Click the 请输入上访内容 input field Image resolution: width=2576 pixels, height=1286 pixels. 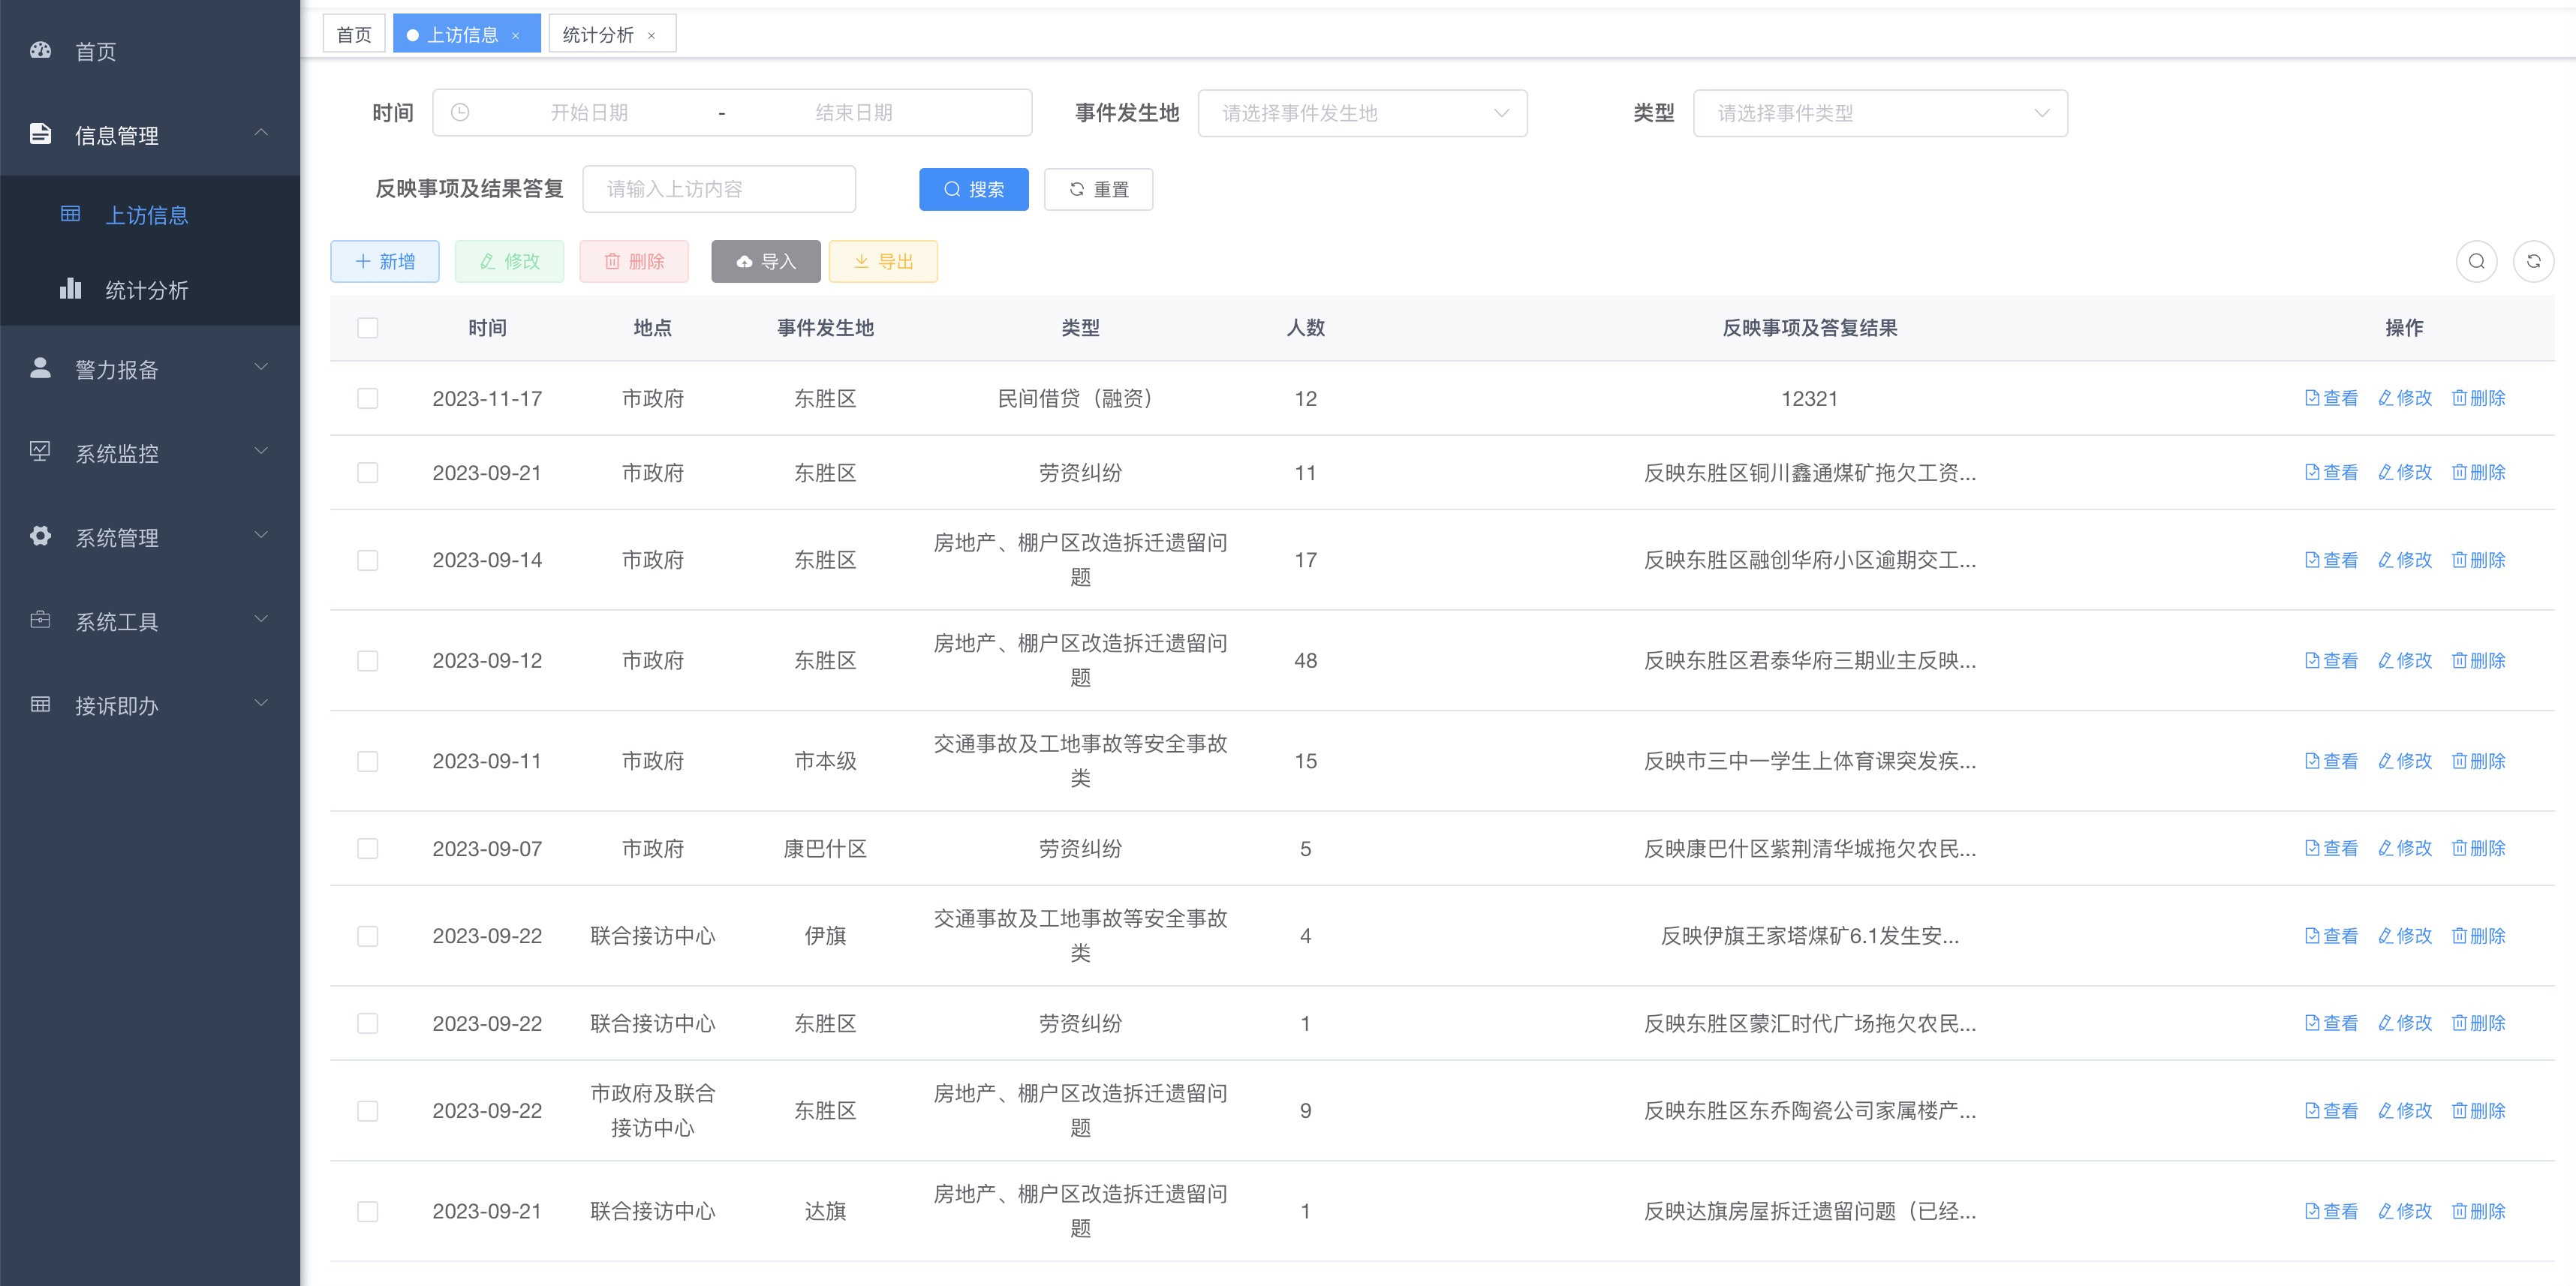[719, 189]
